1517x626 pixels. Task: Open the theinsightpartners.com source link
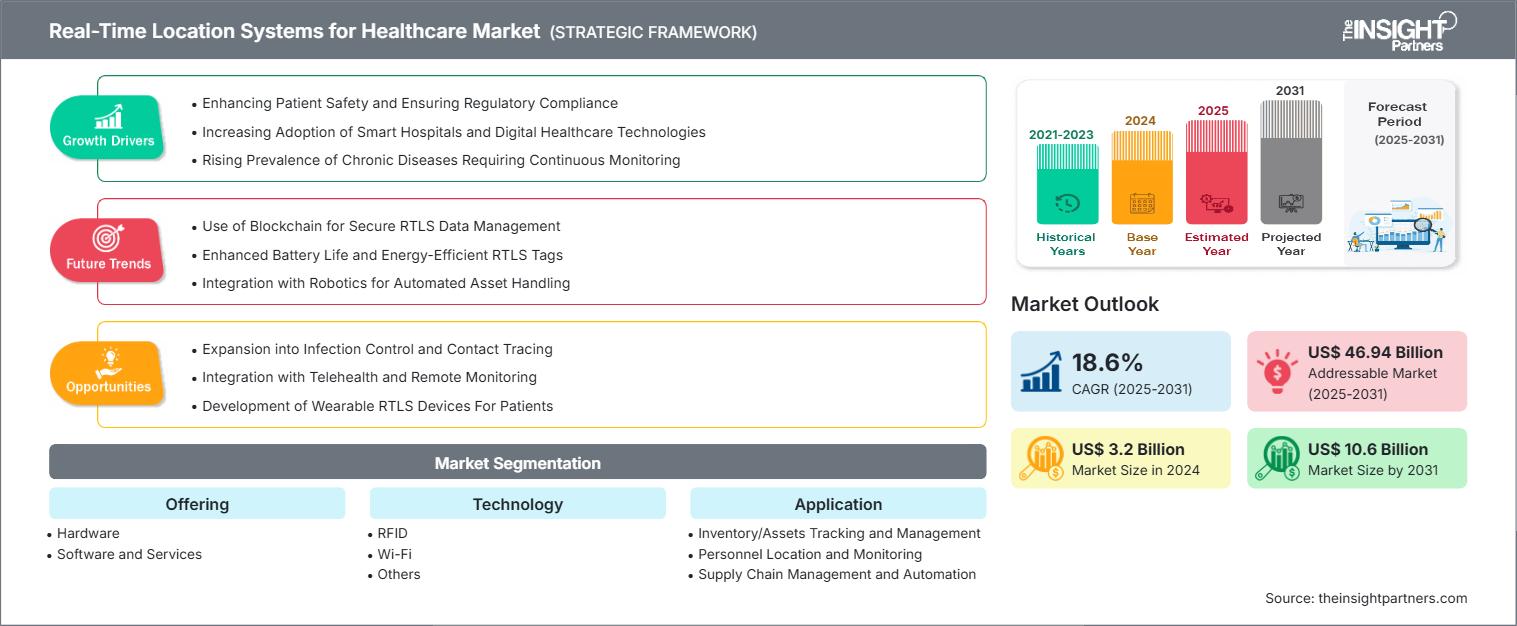pyautogui.click(x=1366, y=598)
